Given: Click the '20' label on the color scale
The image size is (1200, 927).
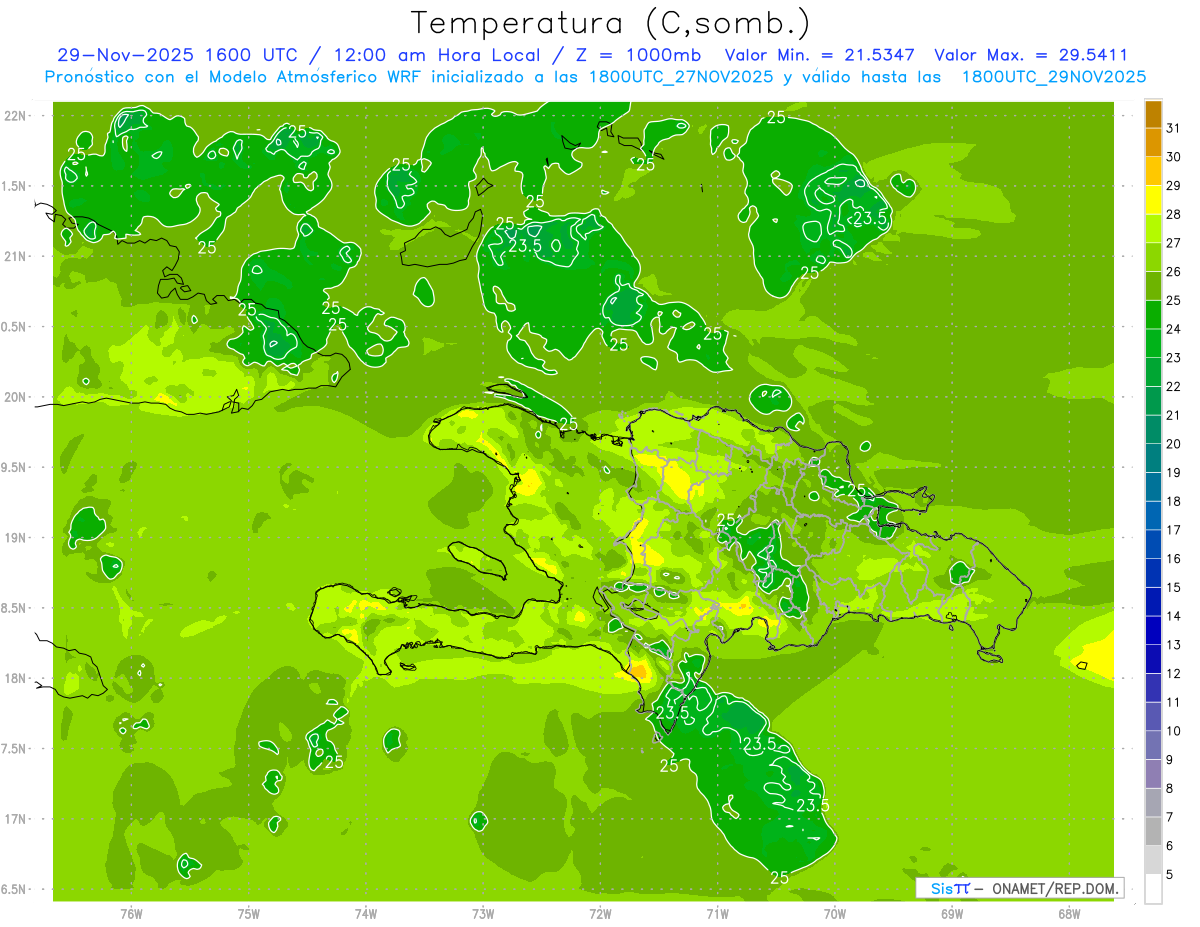Looking at the screenshot, I should 1174,444.
